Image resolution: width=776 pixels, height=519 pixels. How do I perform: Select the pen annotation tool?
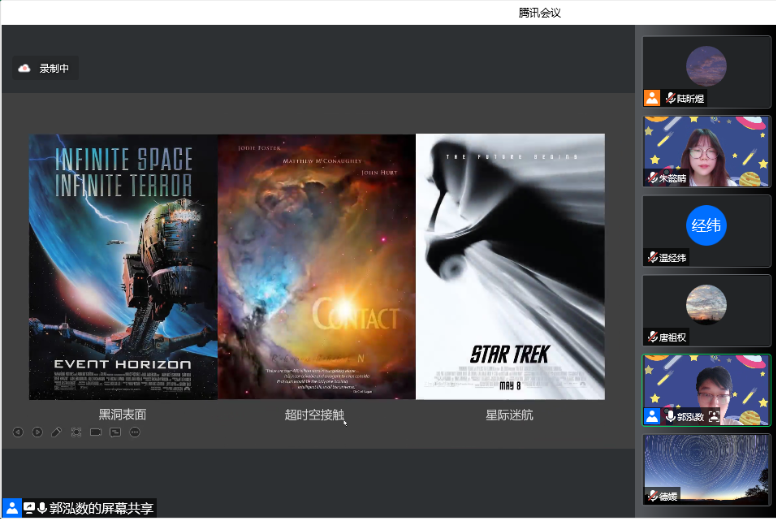(56, 432)
